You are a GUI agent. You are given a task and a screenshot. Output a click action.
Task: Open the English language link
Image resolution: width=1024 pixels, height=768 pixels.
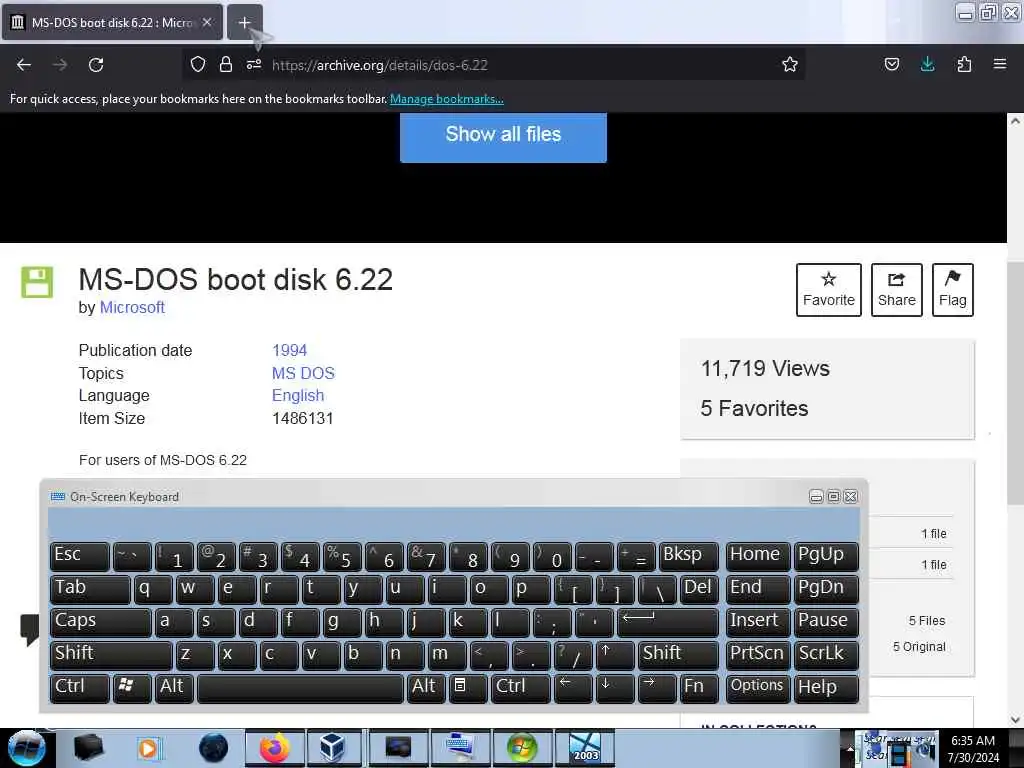(298, 396)
